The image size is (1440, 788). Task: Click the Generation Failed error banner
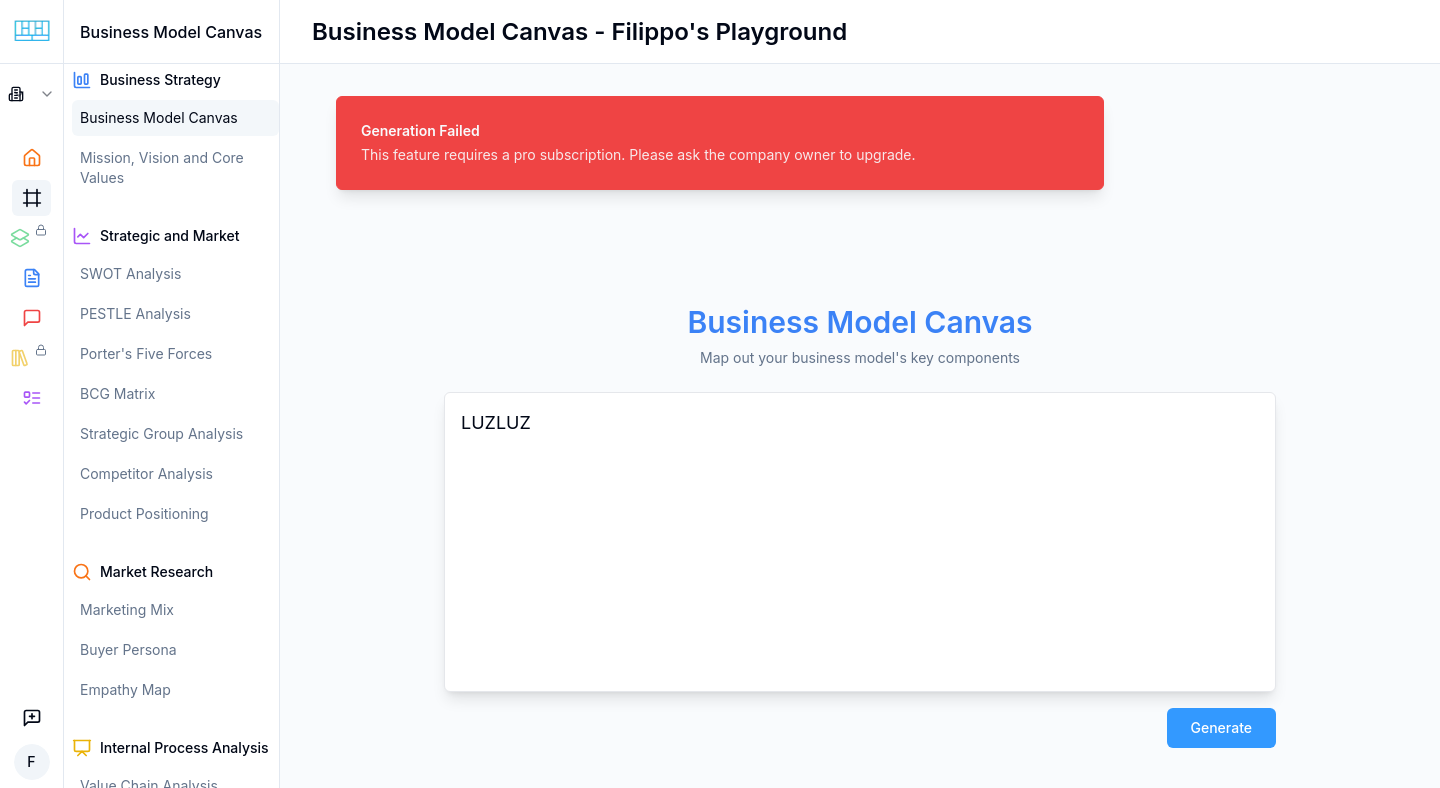719,143
